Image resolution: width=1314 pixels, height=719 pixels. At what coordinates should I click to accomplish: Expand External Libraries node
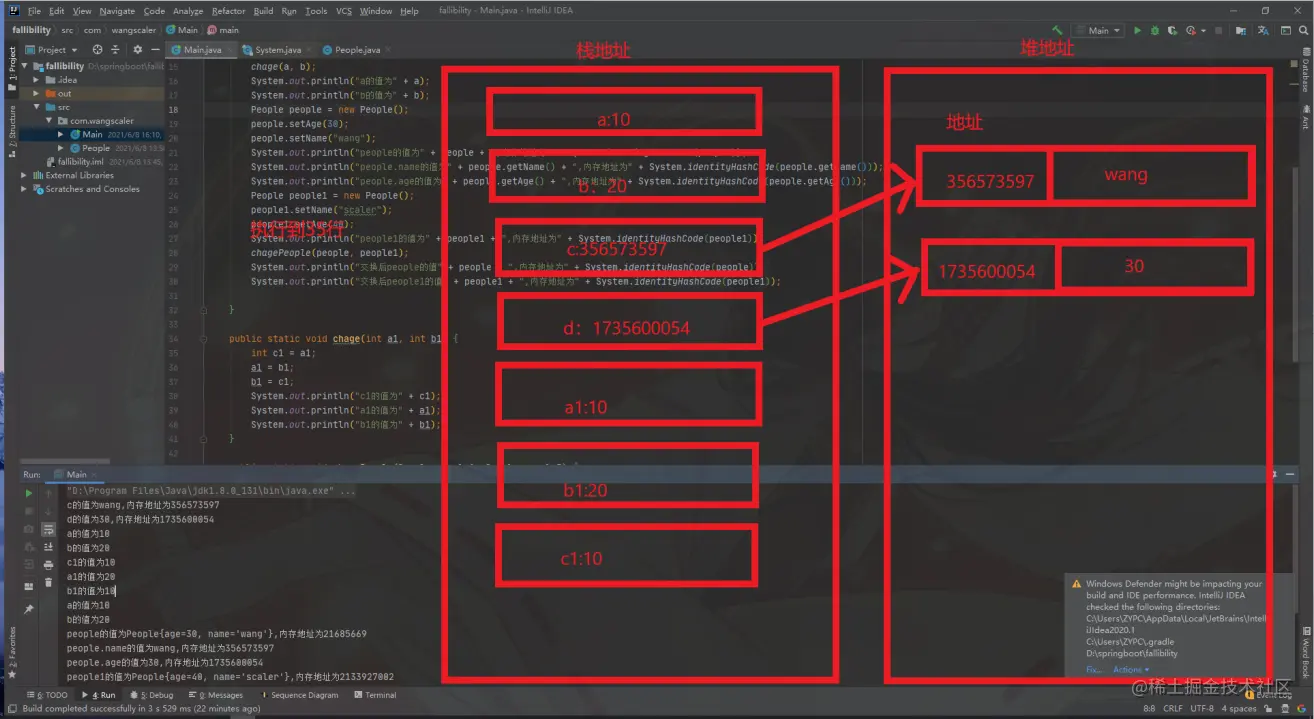(x=24, y=175)
